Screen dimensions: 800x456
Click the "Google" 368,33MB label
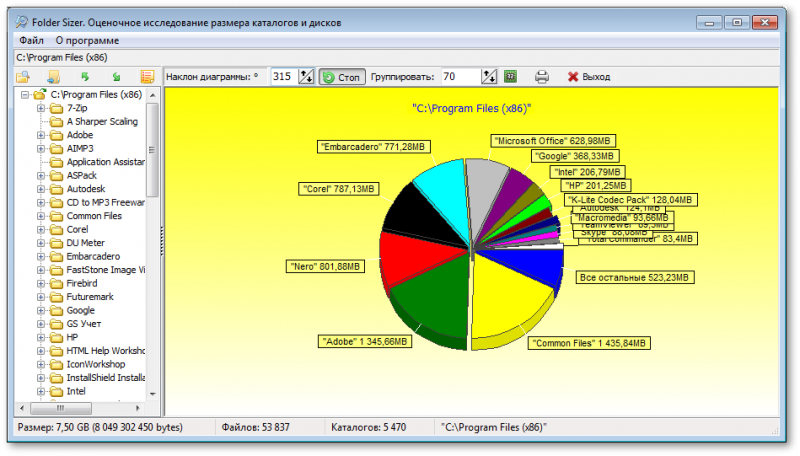tap(574, 156)
